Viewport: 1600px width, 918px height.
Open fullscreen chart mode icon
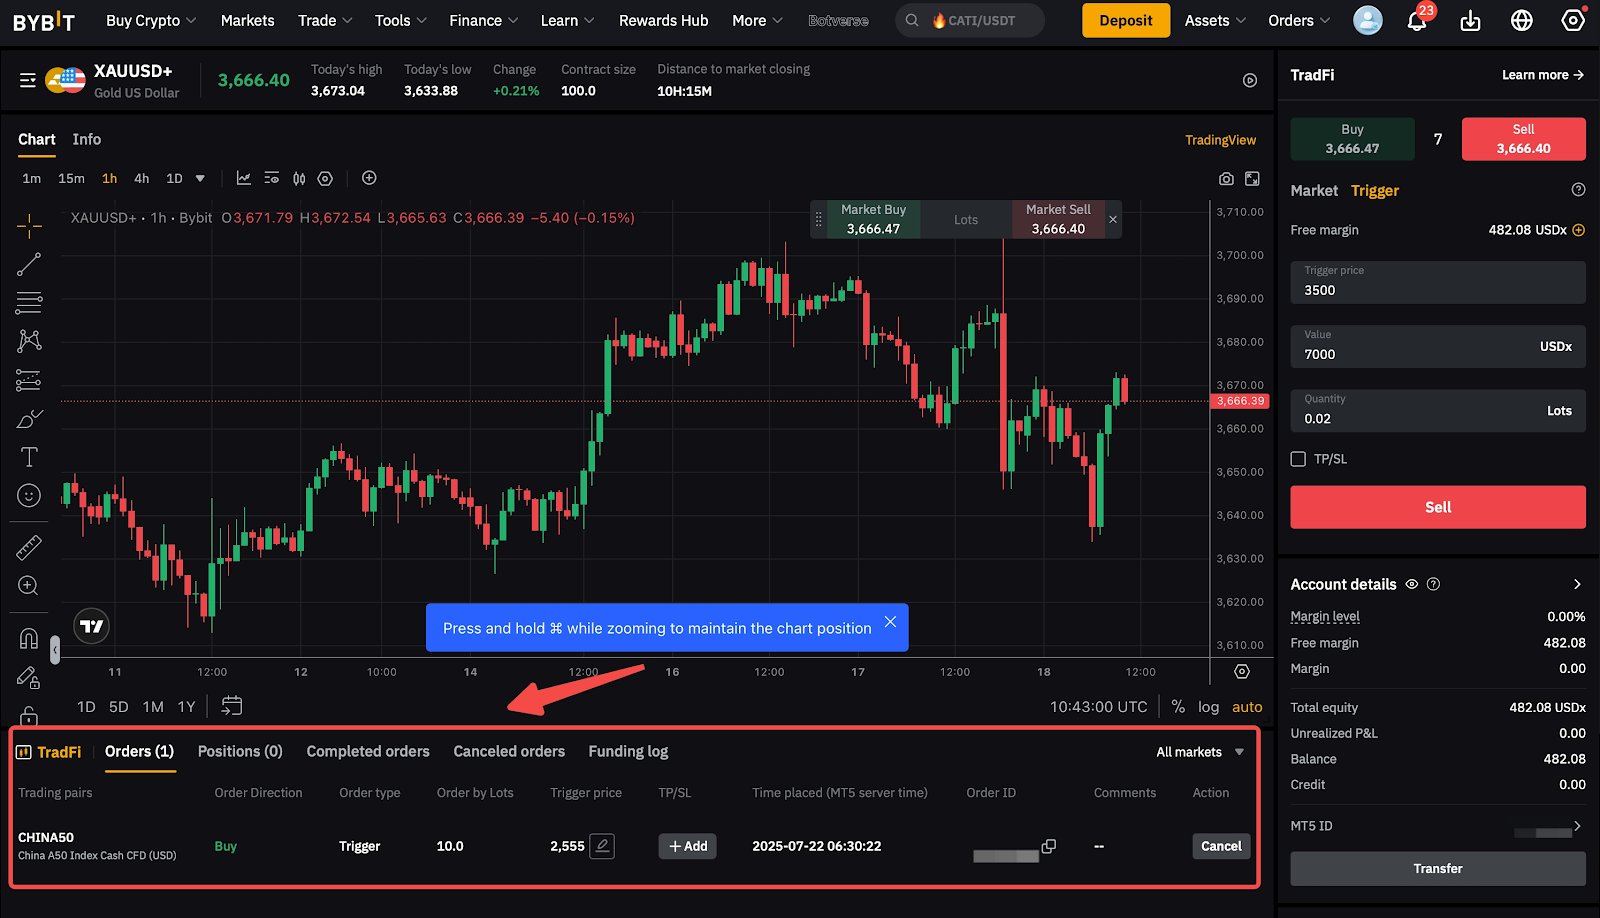click(x=1252, y=179)
